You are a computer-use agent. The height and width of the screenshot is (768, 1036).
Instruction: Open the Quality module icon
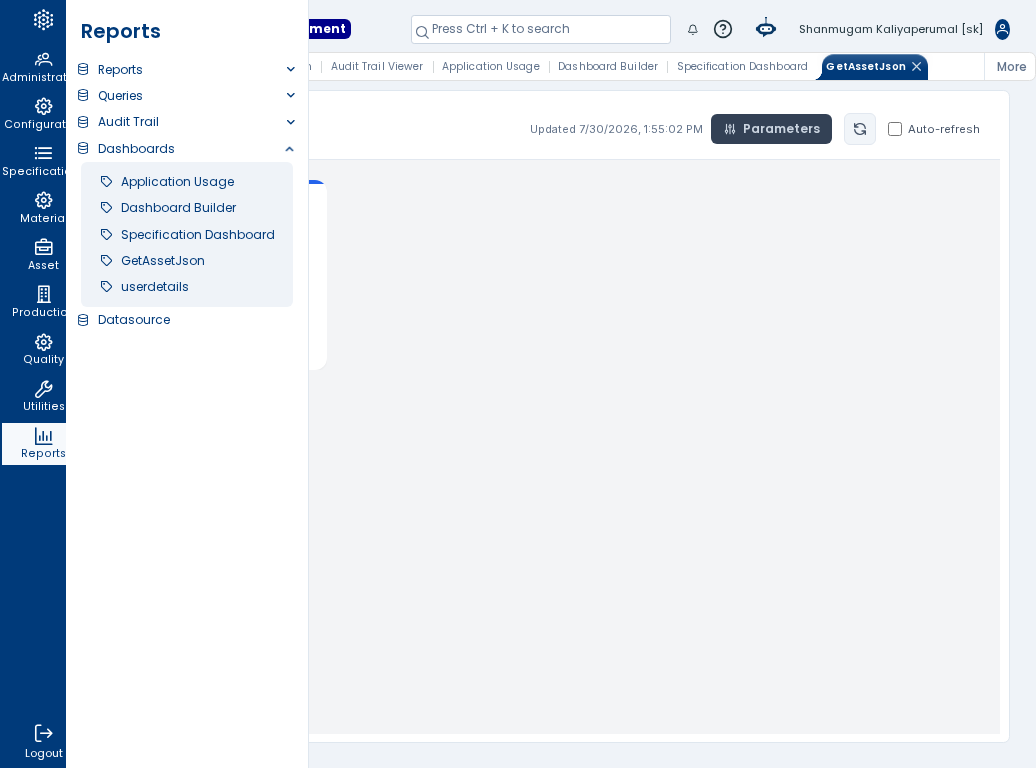[44, 342]
